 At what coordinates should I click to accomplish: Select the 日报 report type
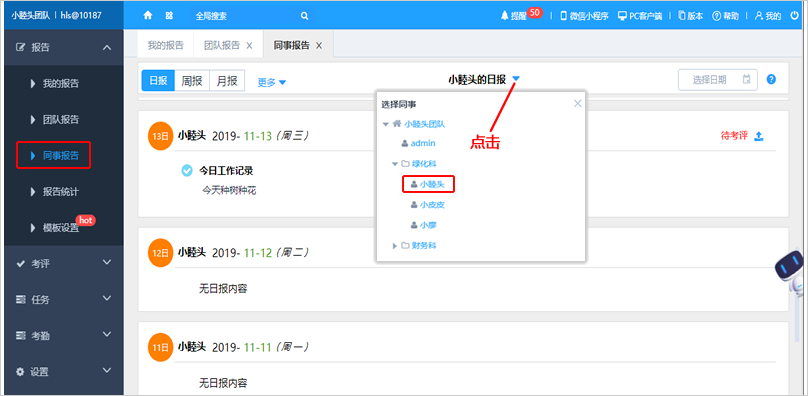point(158,81)
